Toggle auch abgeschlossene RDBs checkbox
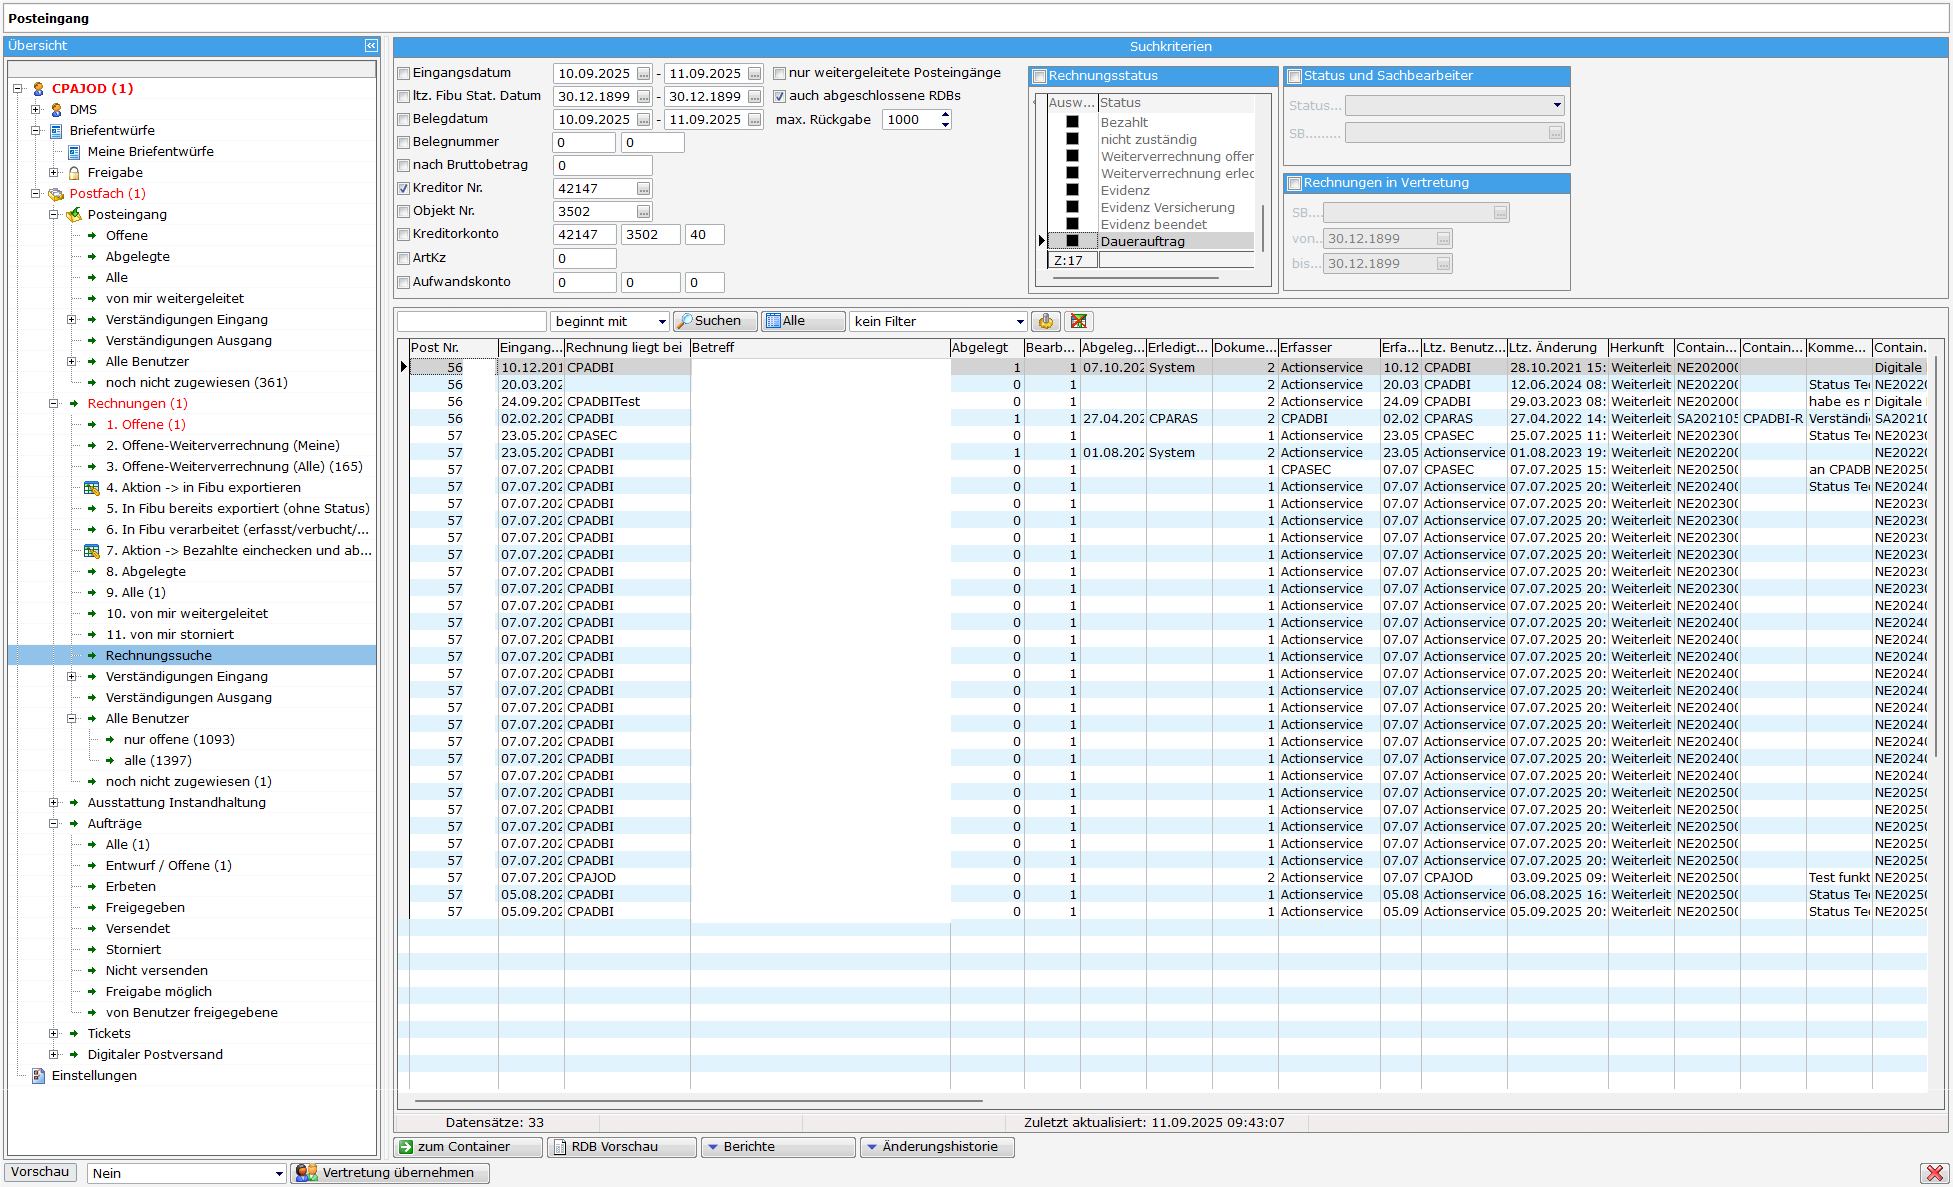Screen dimensions: 1953x1187 pos(780,97)
